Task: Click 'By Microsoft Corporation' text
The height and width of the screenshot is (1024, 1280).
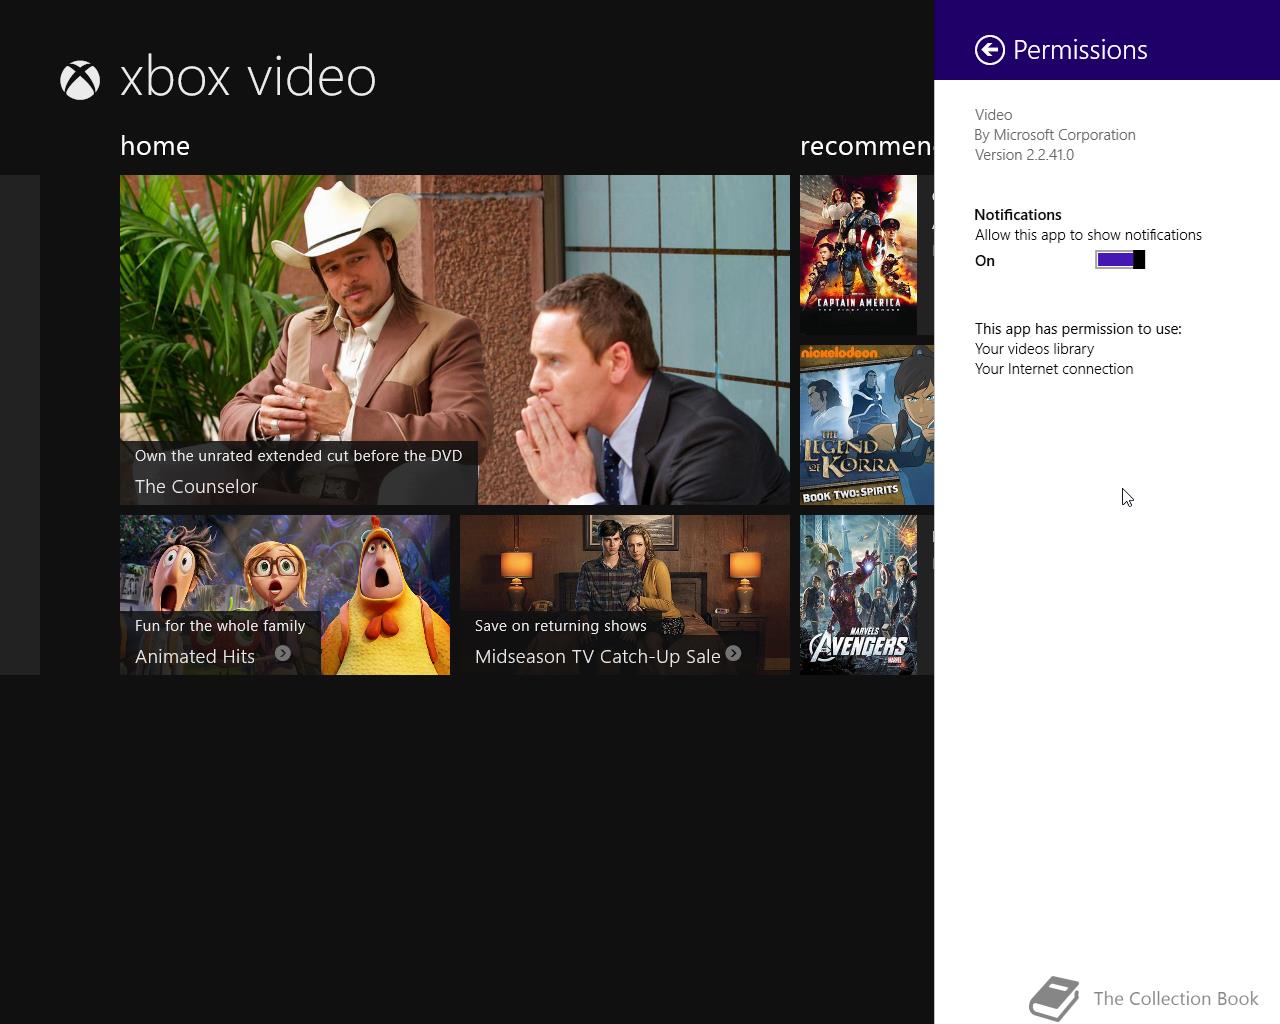Action: pyautogui.click(x=1055, y=135)
